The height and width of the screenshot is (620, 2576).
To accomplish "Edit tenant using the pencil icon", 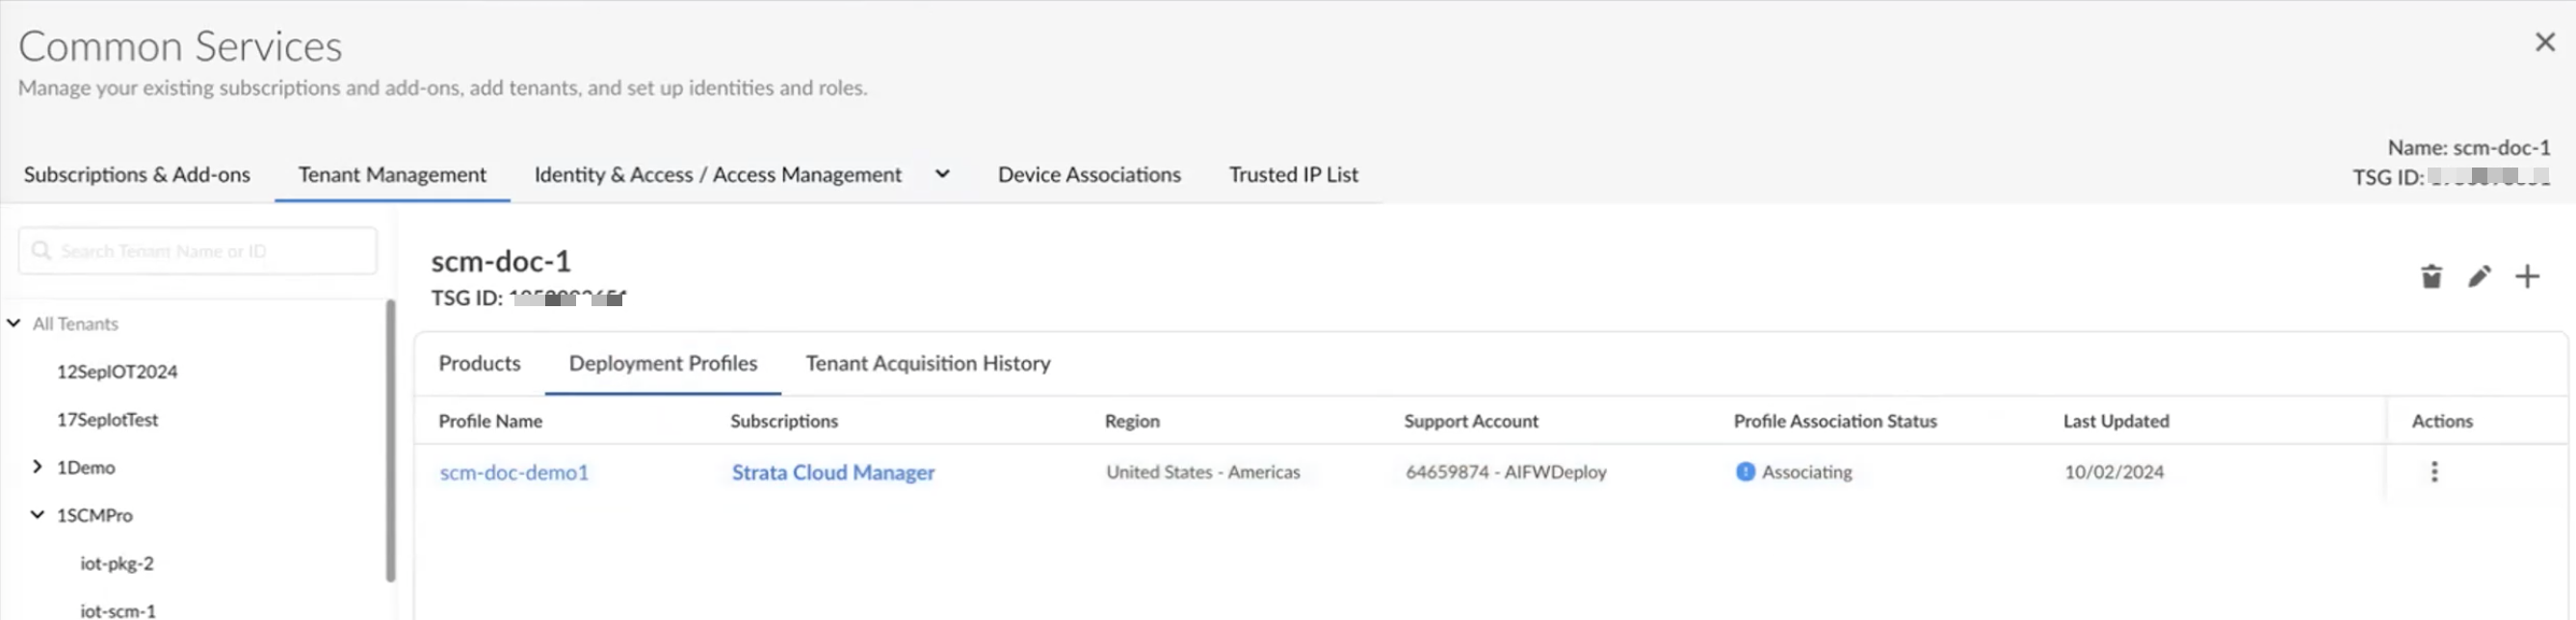I will click(x=2479, y=277).
